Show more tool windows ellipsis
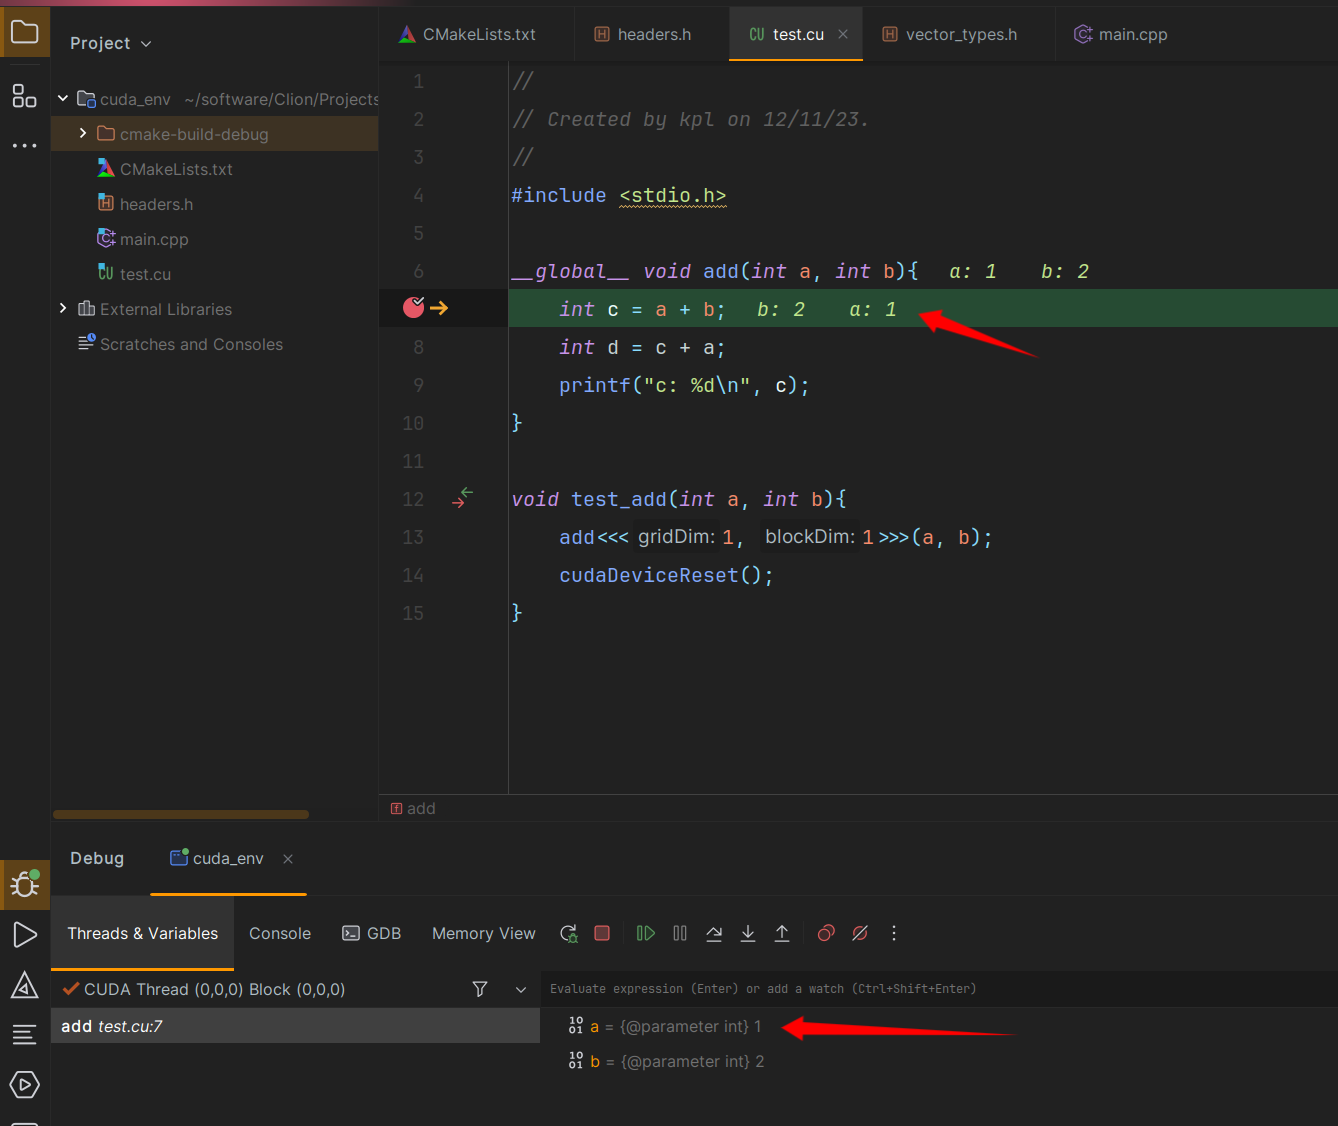Screen dimensions: 1338x1126 pyautogui.click(x=24, y=146)
